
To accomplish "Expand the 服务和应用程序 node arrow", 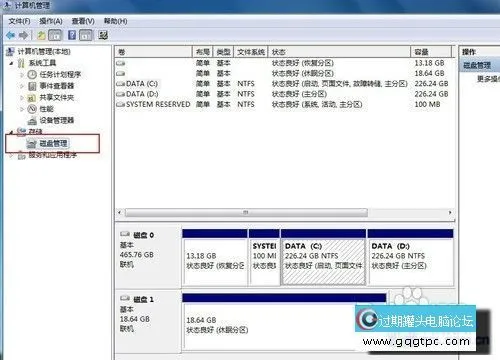I will [12, 155].
